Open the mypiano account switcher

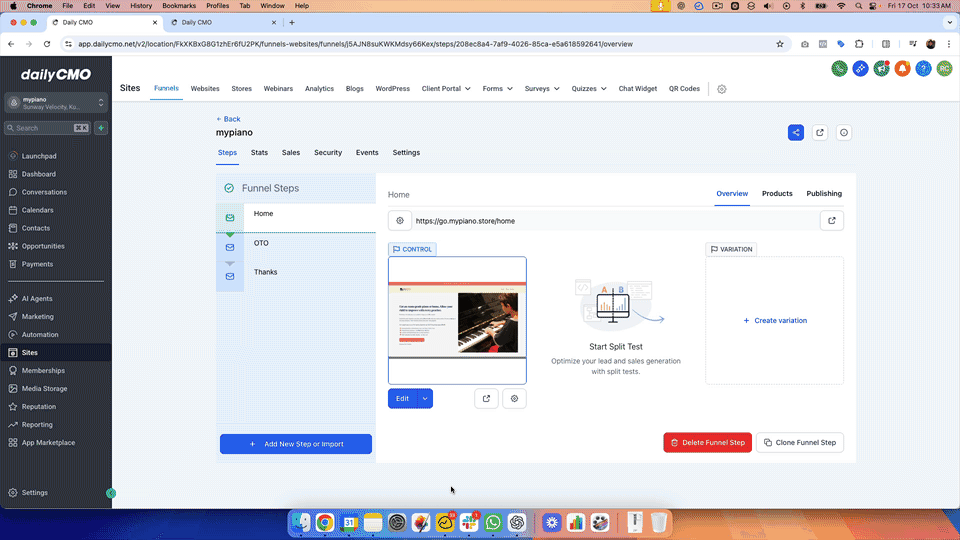click(56, 103)
